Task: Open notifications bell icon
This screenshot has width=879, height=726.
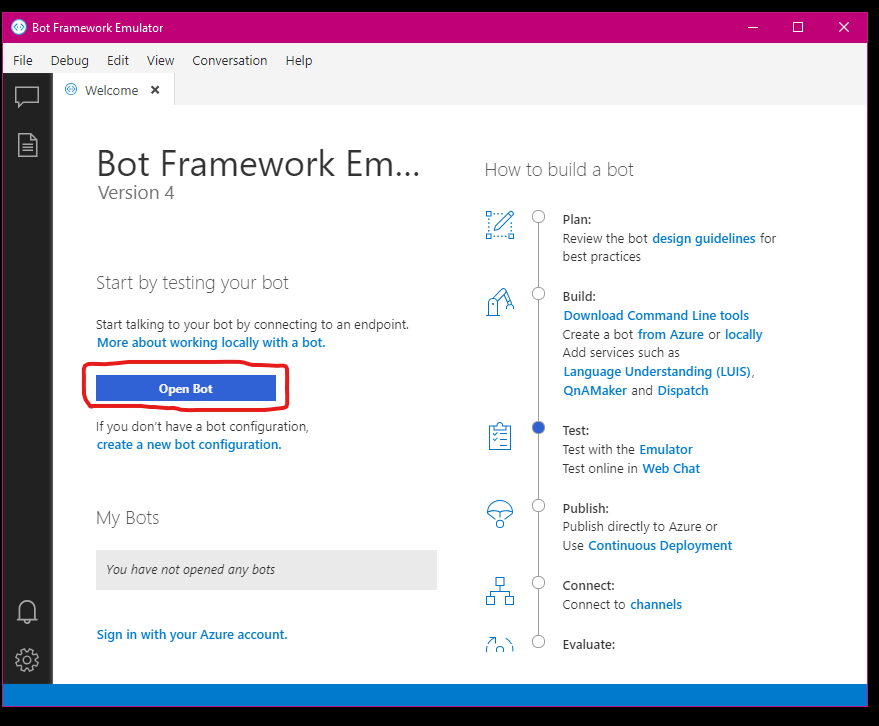Action: point(27,611)
